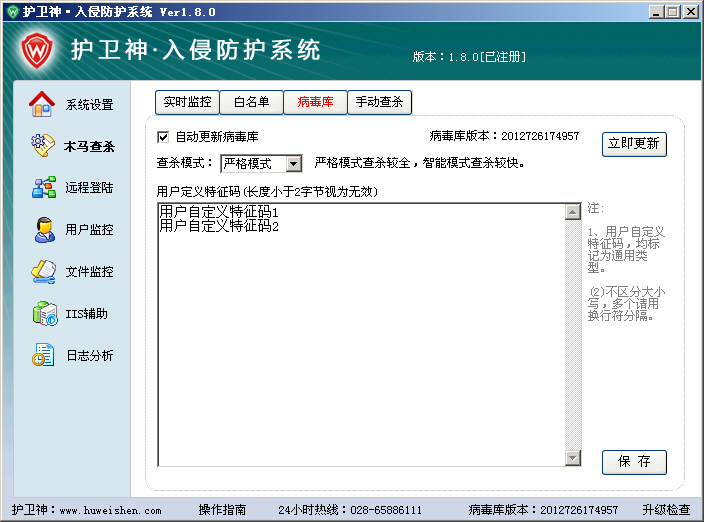This screenshot has height=522, width=704.
Task: Click status bar 病毒库版本 text
Action: (543, 510)
